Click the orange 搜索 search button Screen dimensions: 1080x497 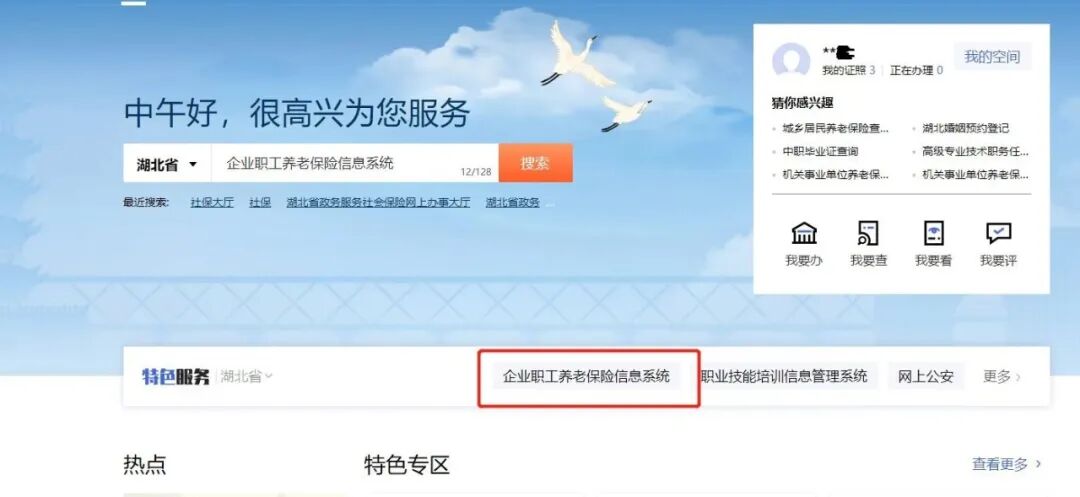[535, 163]
